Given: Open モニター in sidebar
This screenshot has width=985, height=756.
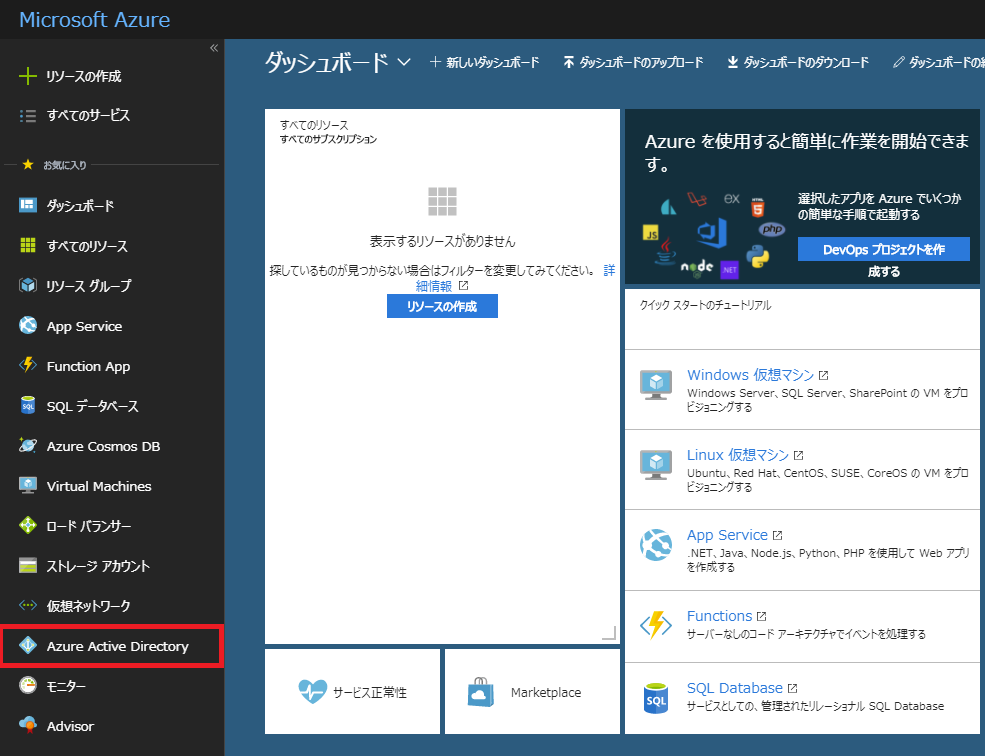Looking at the screenshot, I should point(66,686).
